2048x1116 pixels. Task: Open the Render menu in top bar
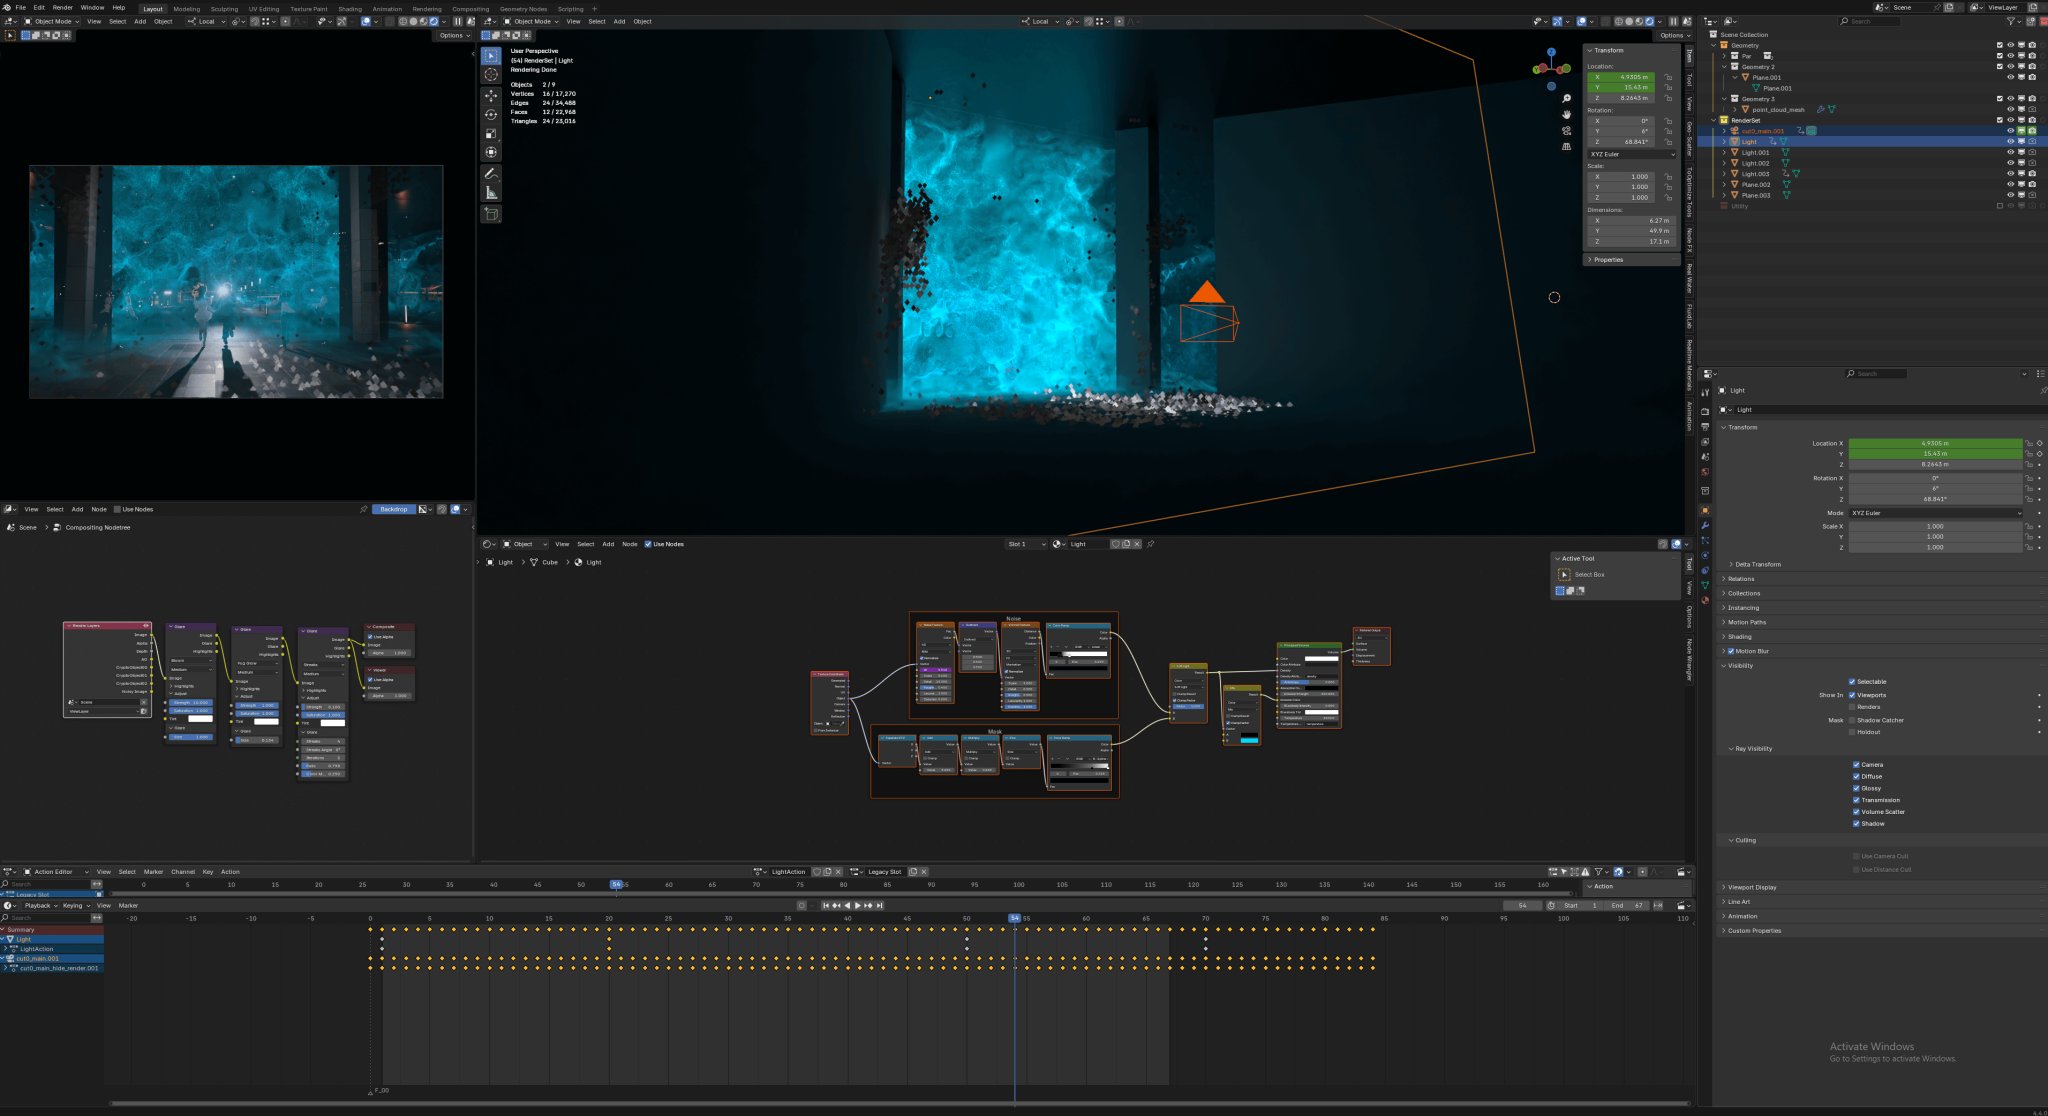[62, 7]
